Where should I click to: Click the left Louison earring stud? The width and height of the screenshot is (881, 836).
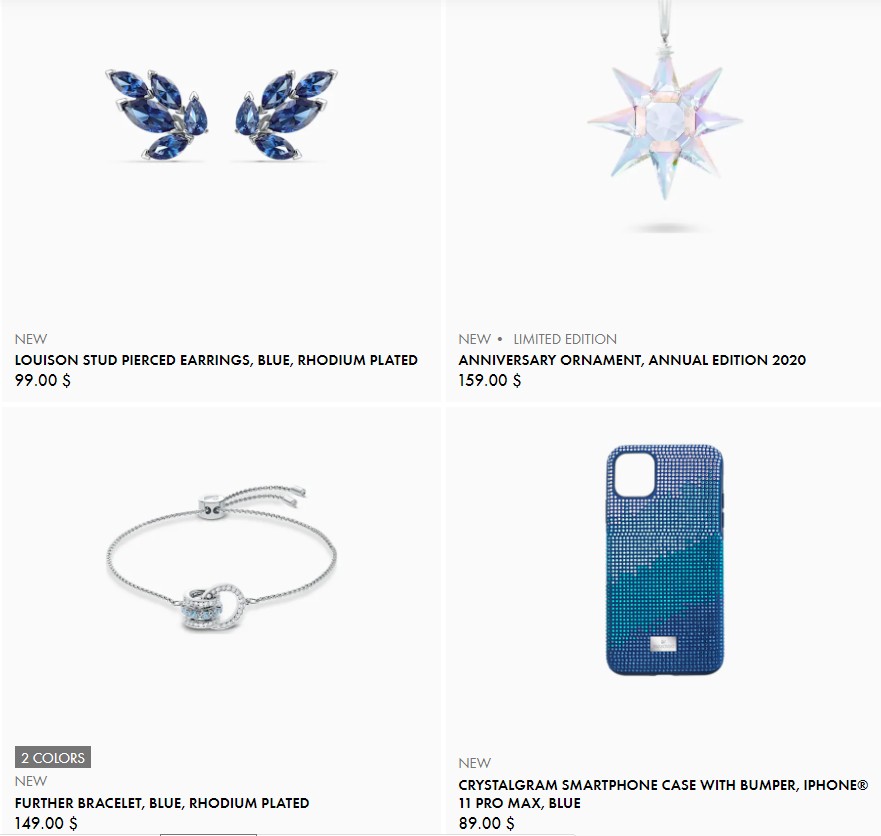(157, 115)
